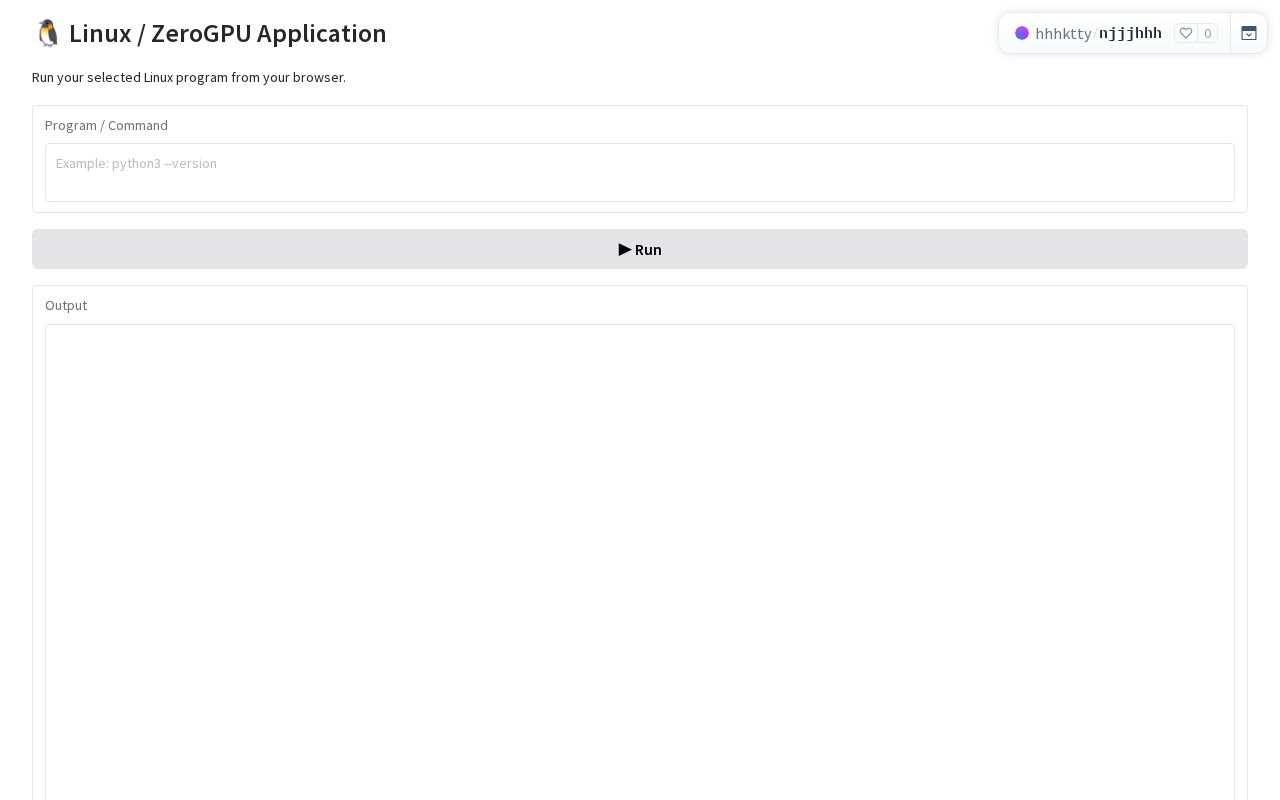Click the description text under the title
This screenshot has height=800, width=1280.
pyautogui.click(x=189, y=77)
